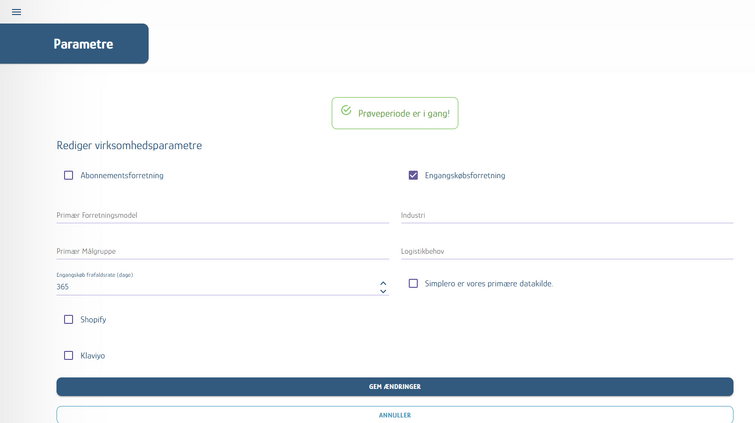
Task: Toggle the Klaviyo checkbox
Action: (x=69, y=355)
